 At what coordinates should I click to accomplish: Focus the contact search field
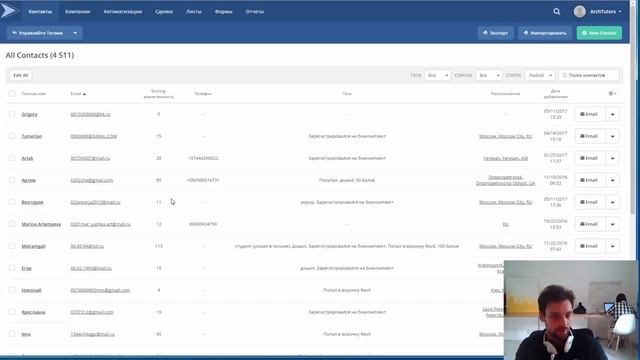(x=589, y=75)
